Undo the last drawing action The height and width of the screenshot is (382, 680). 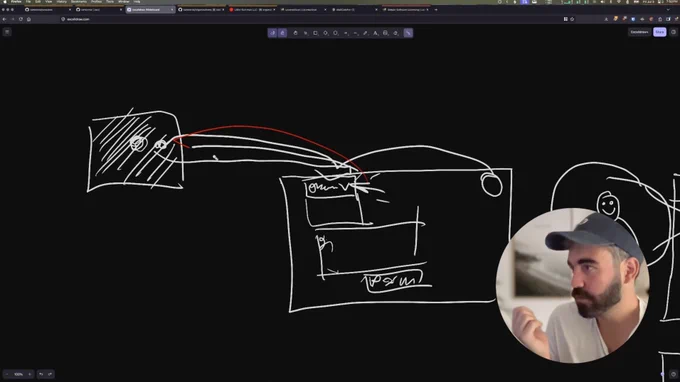41,374
